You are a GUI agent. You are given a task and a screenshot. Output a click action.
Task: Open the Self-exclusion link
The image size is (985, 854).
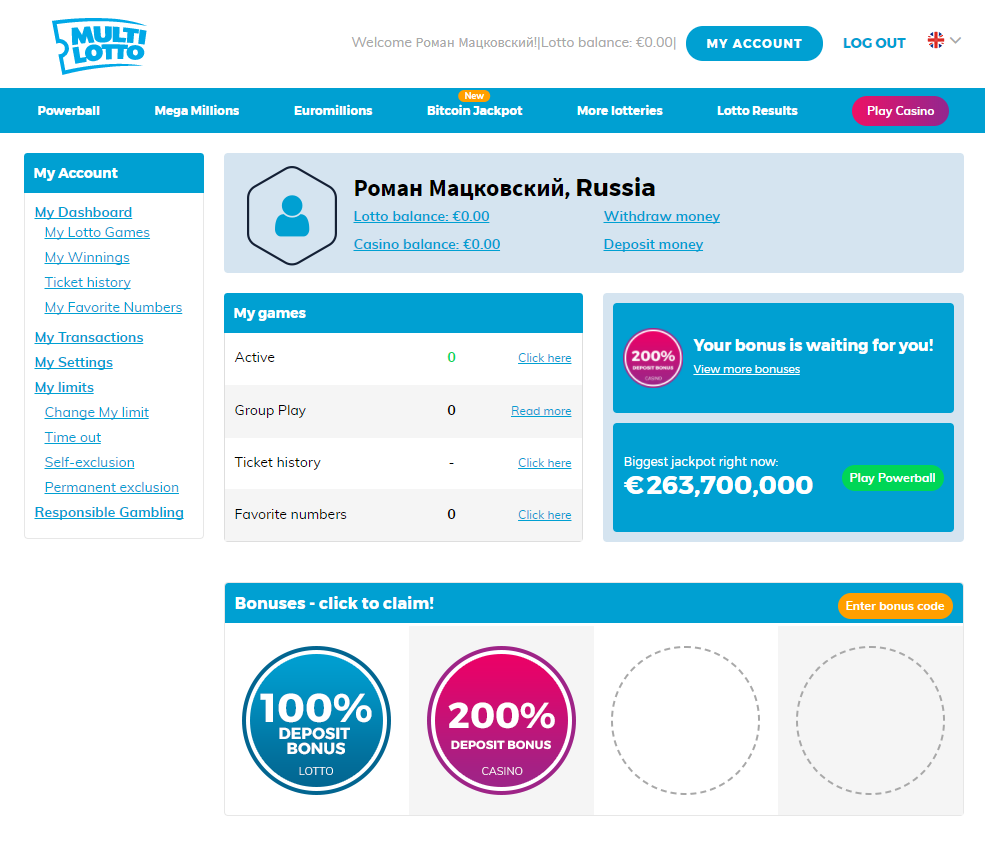[89, 463]
